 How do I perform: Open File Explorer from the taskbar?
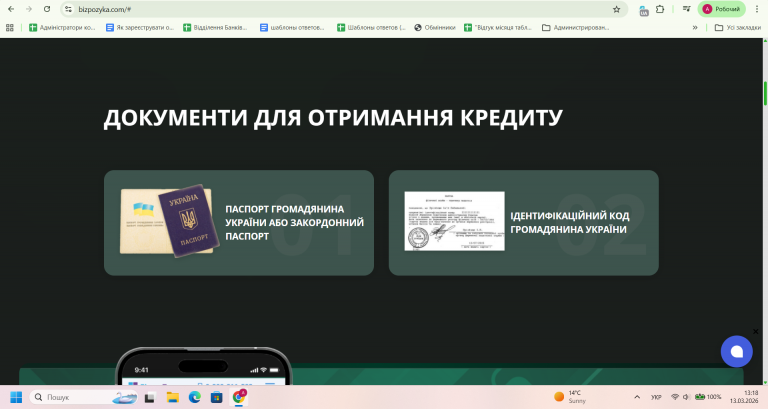[x=172, y=397]
